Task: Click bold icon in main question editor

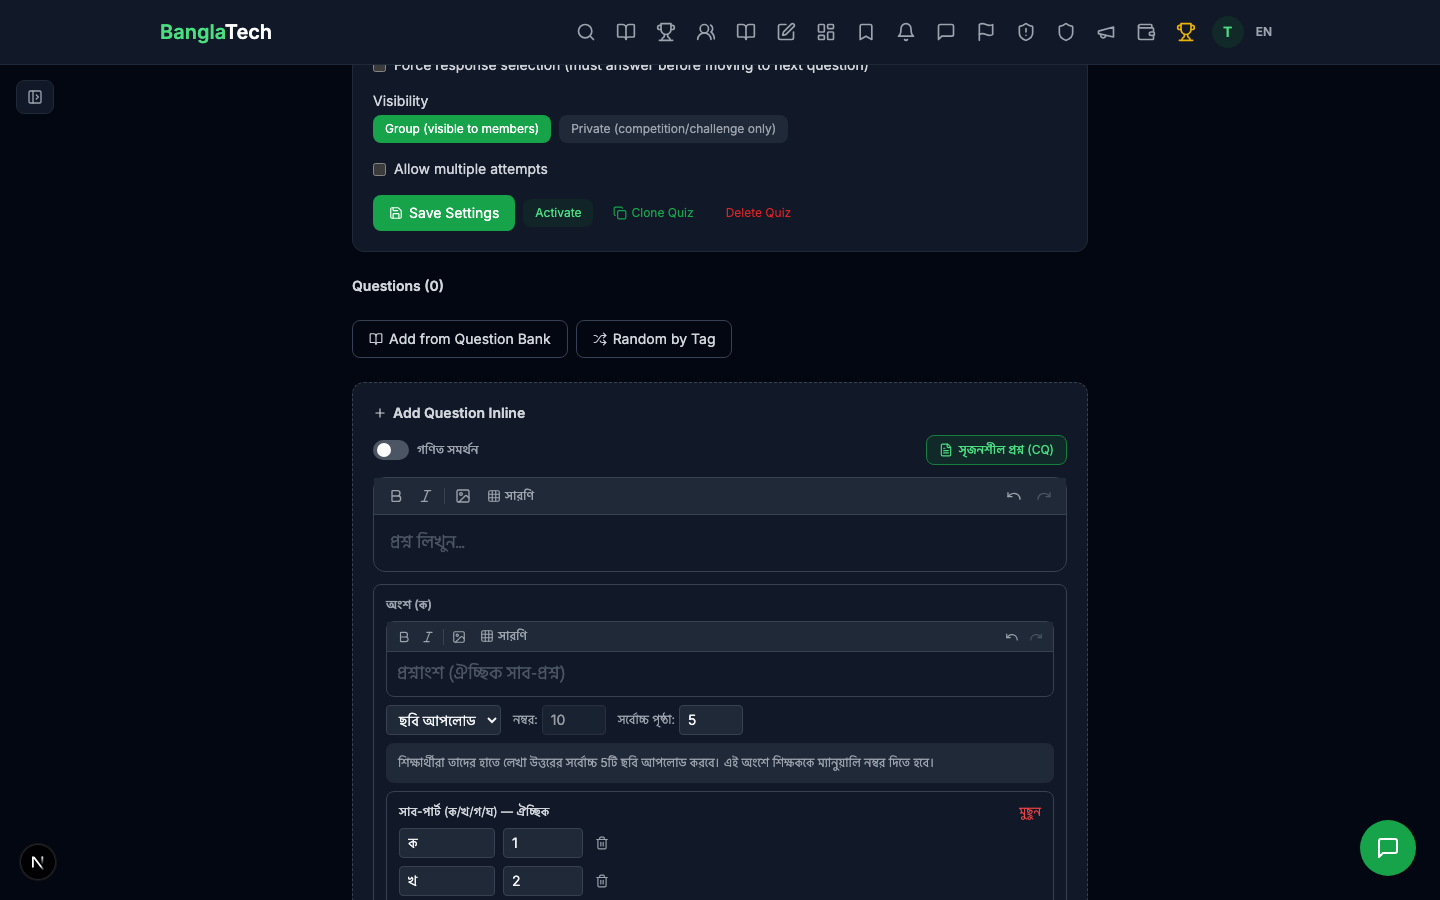Action: point(396,496)
